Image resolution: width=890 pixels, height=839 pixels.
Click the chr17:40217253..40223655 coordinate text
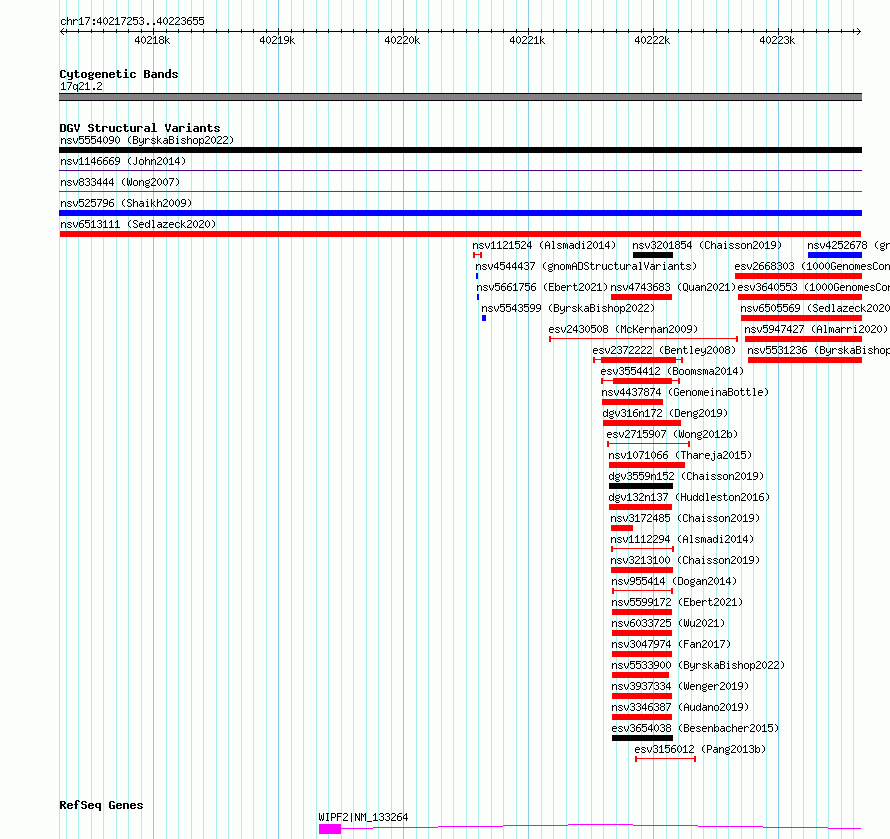(132, 21)
